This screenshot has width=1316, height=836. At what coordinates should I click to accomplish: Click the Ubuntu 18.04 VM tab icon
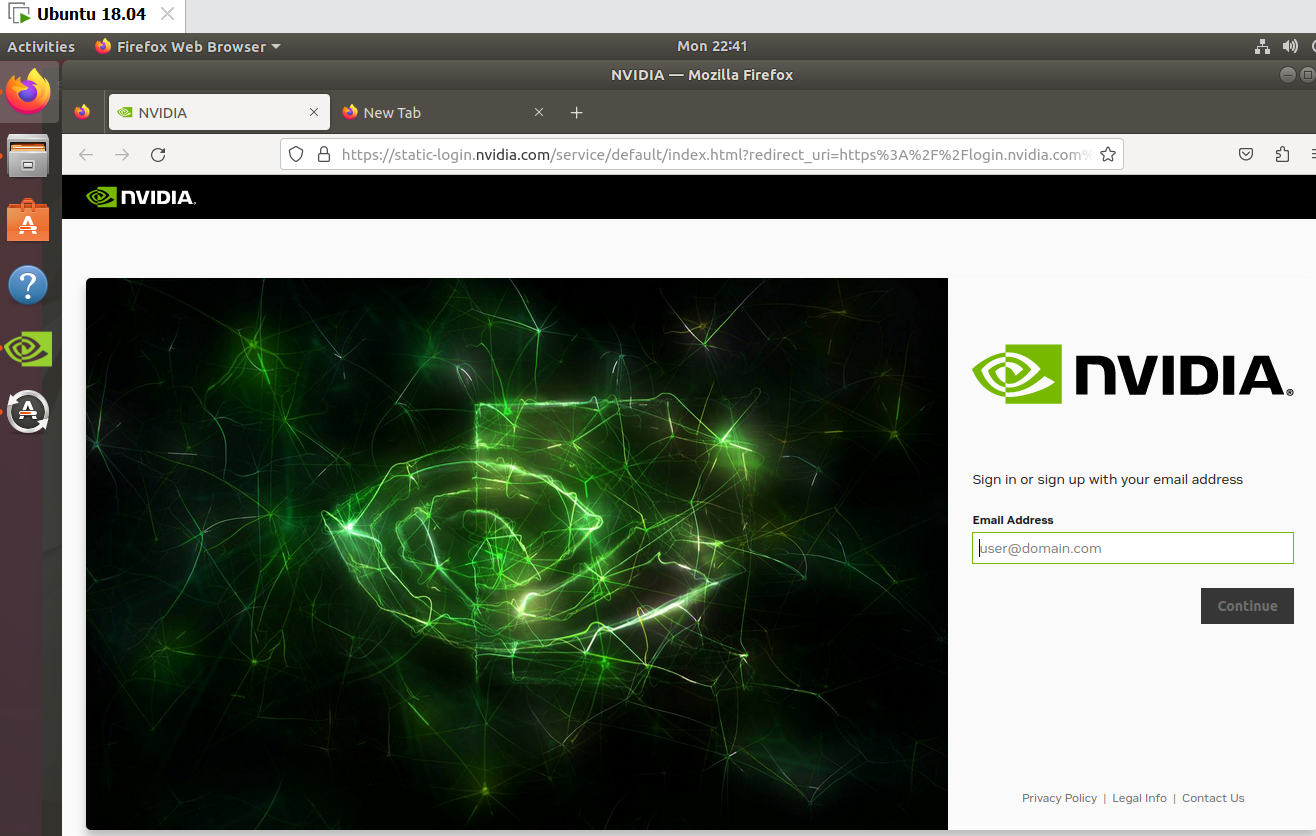coord(19,14)
